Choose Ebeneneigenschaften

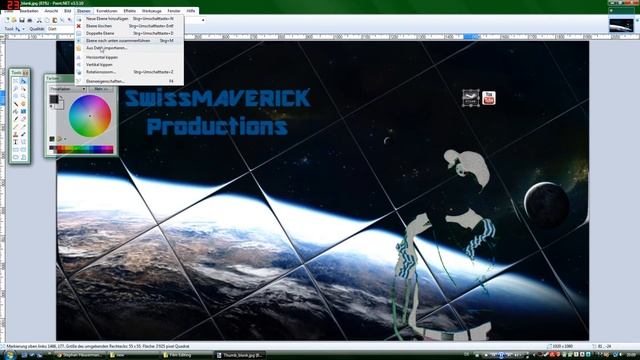(130, 81)
